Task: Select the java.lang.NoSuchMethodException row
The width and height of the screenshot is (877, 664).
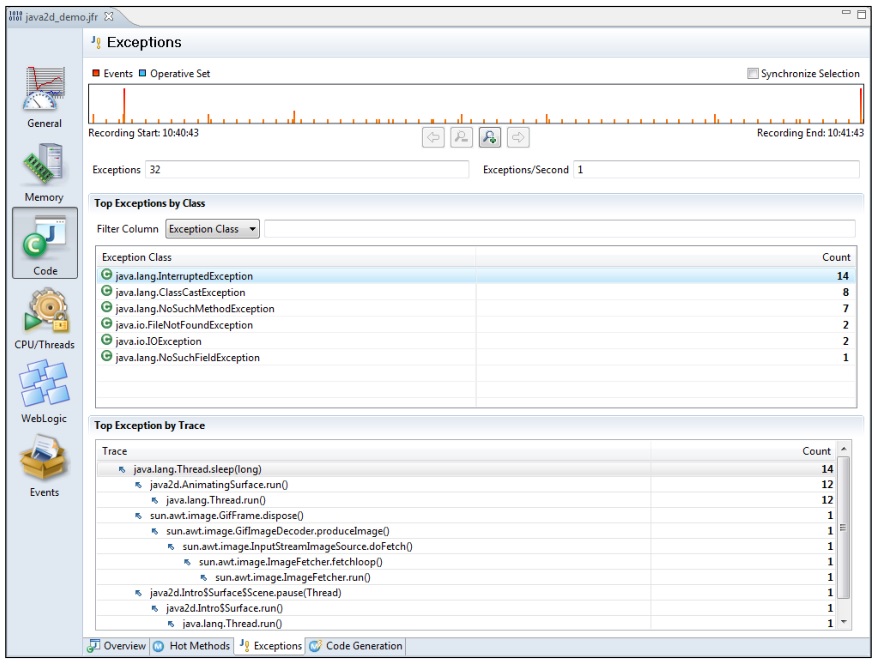Action: pos(476,308)
